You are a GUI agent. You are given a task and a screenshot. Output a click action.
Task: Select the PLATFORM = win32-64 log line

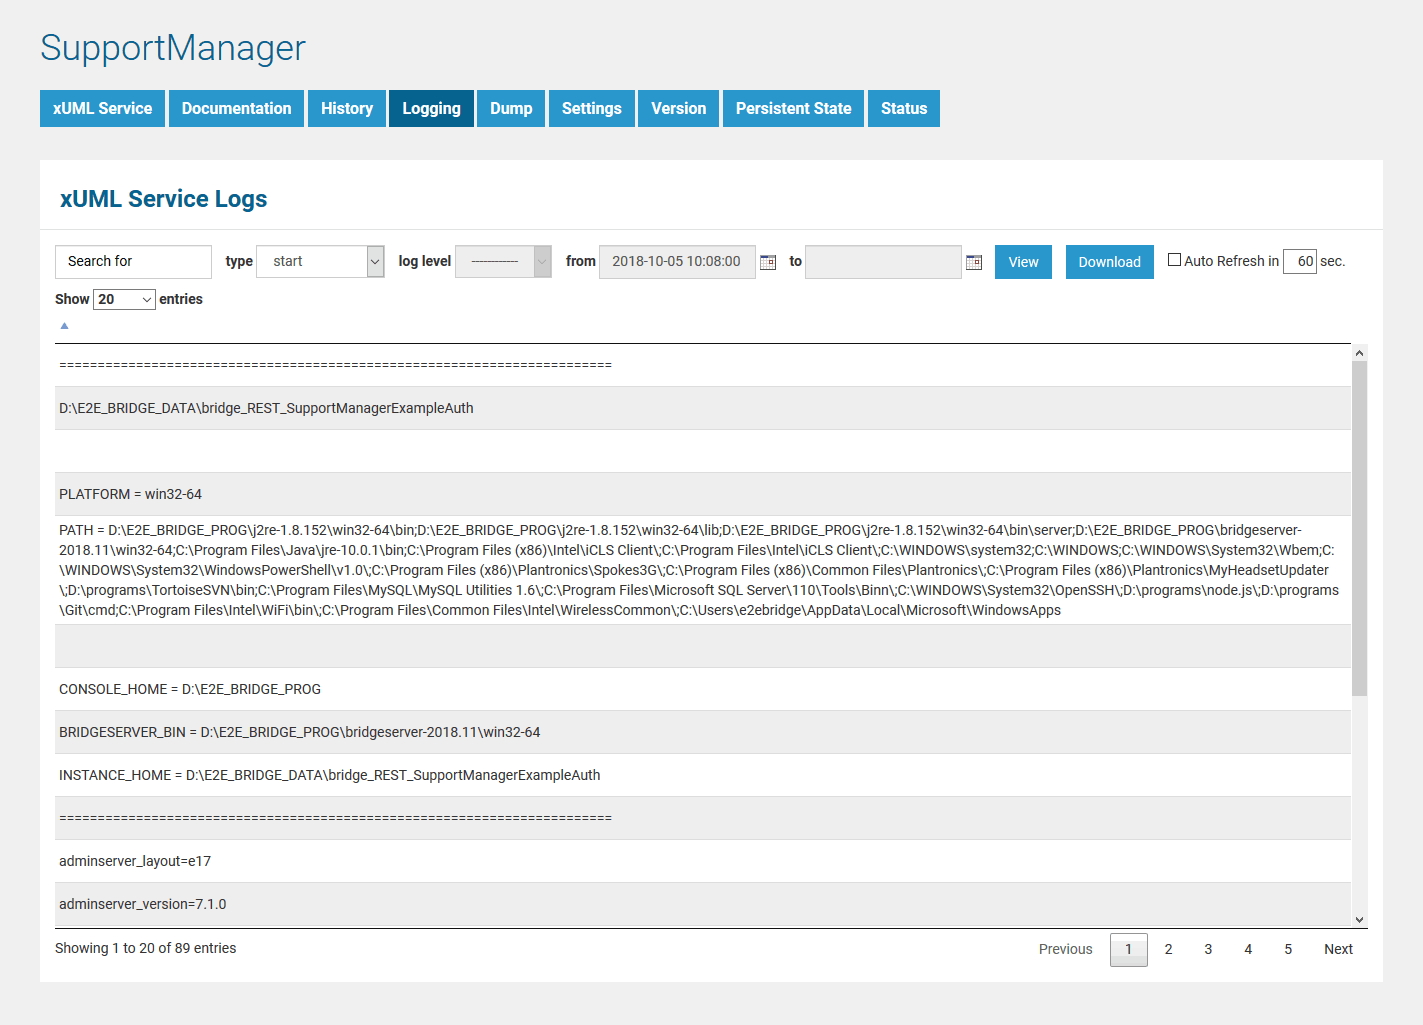pos(400,493)
